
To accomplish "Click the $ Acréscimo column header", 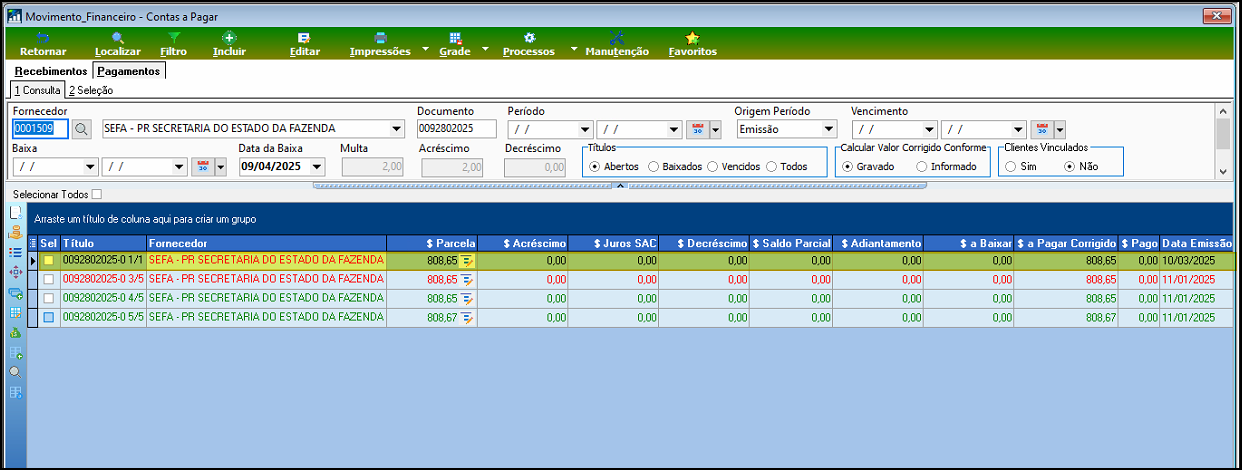I will click(523, 243).
